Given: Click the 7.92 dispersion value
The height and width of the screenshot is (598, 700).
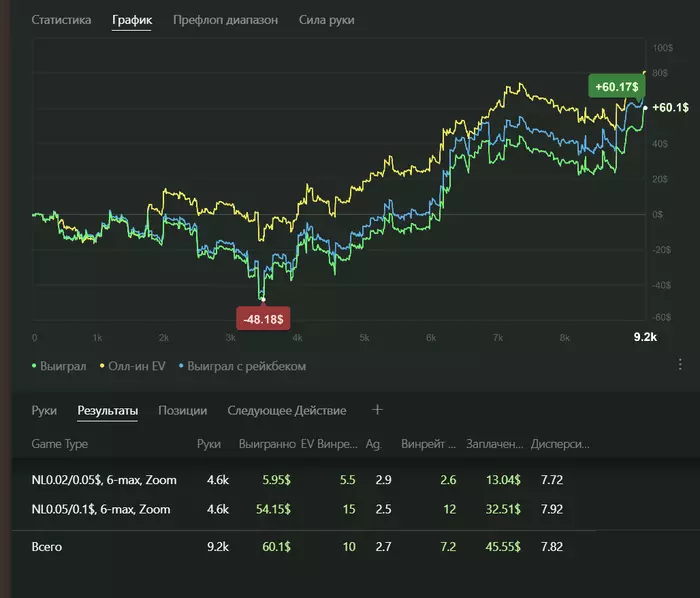Looking at the screenshot, I should tap(552, 509).
